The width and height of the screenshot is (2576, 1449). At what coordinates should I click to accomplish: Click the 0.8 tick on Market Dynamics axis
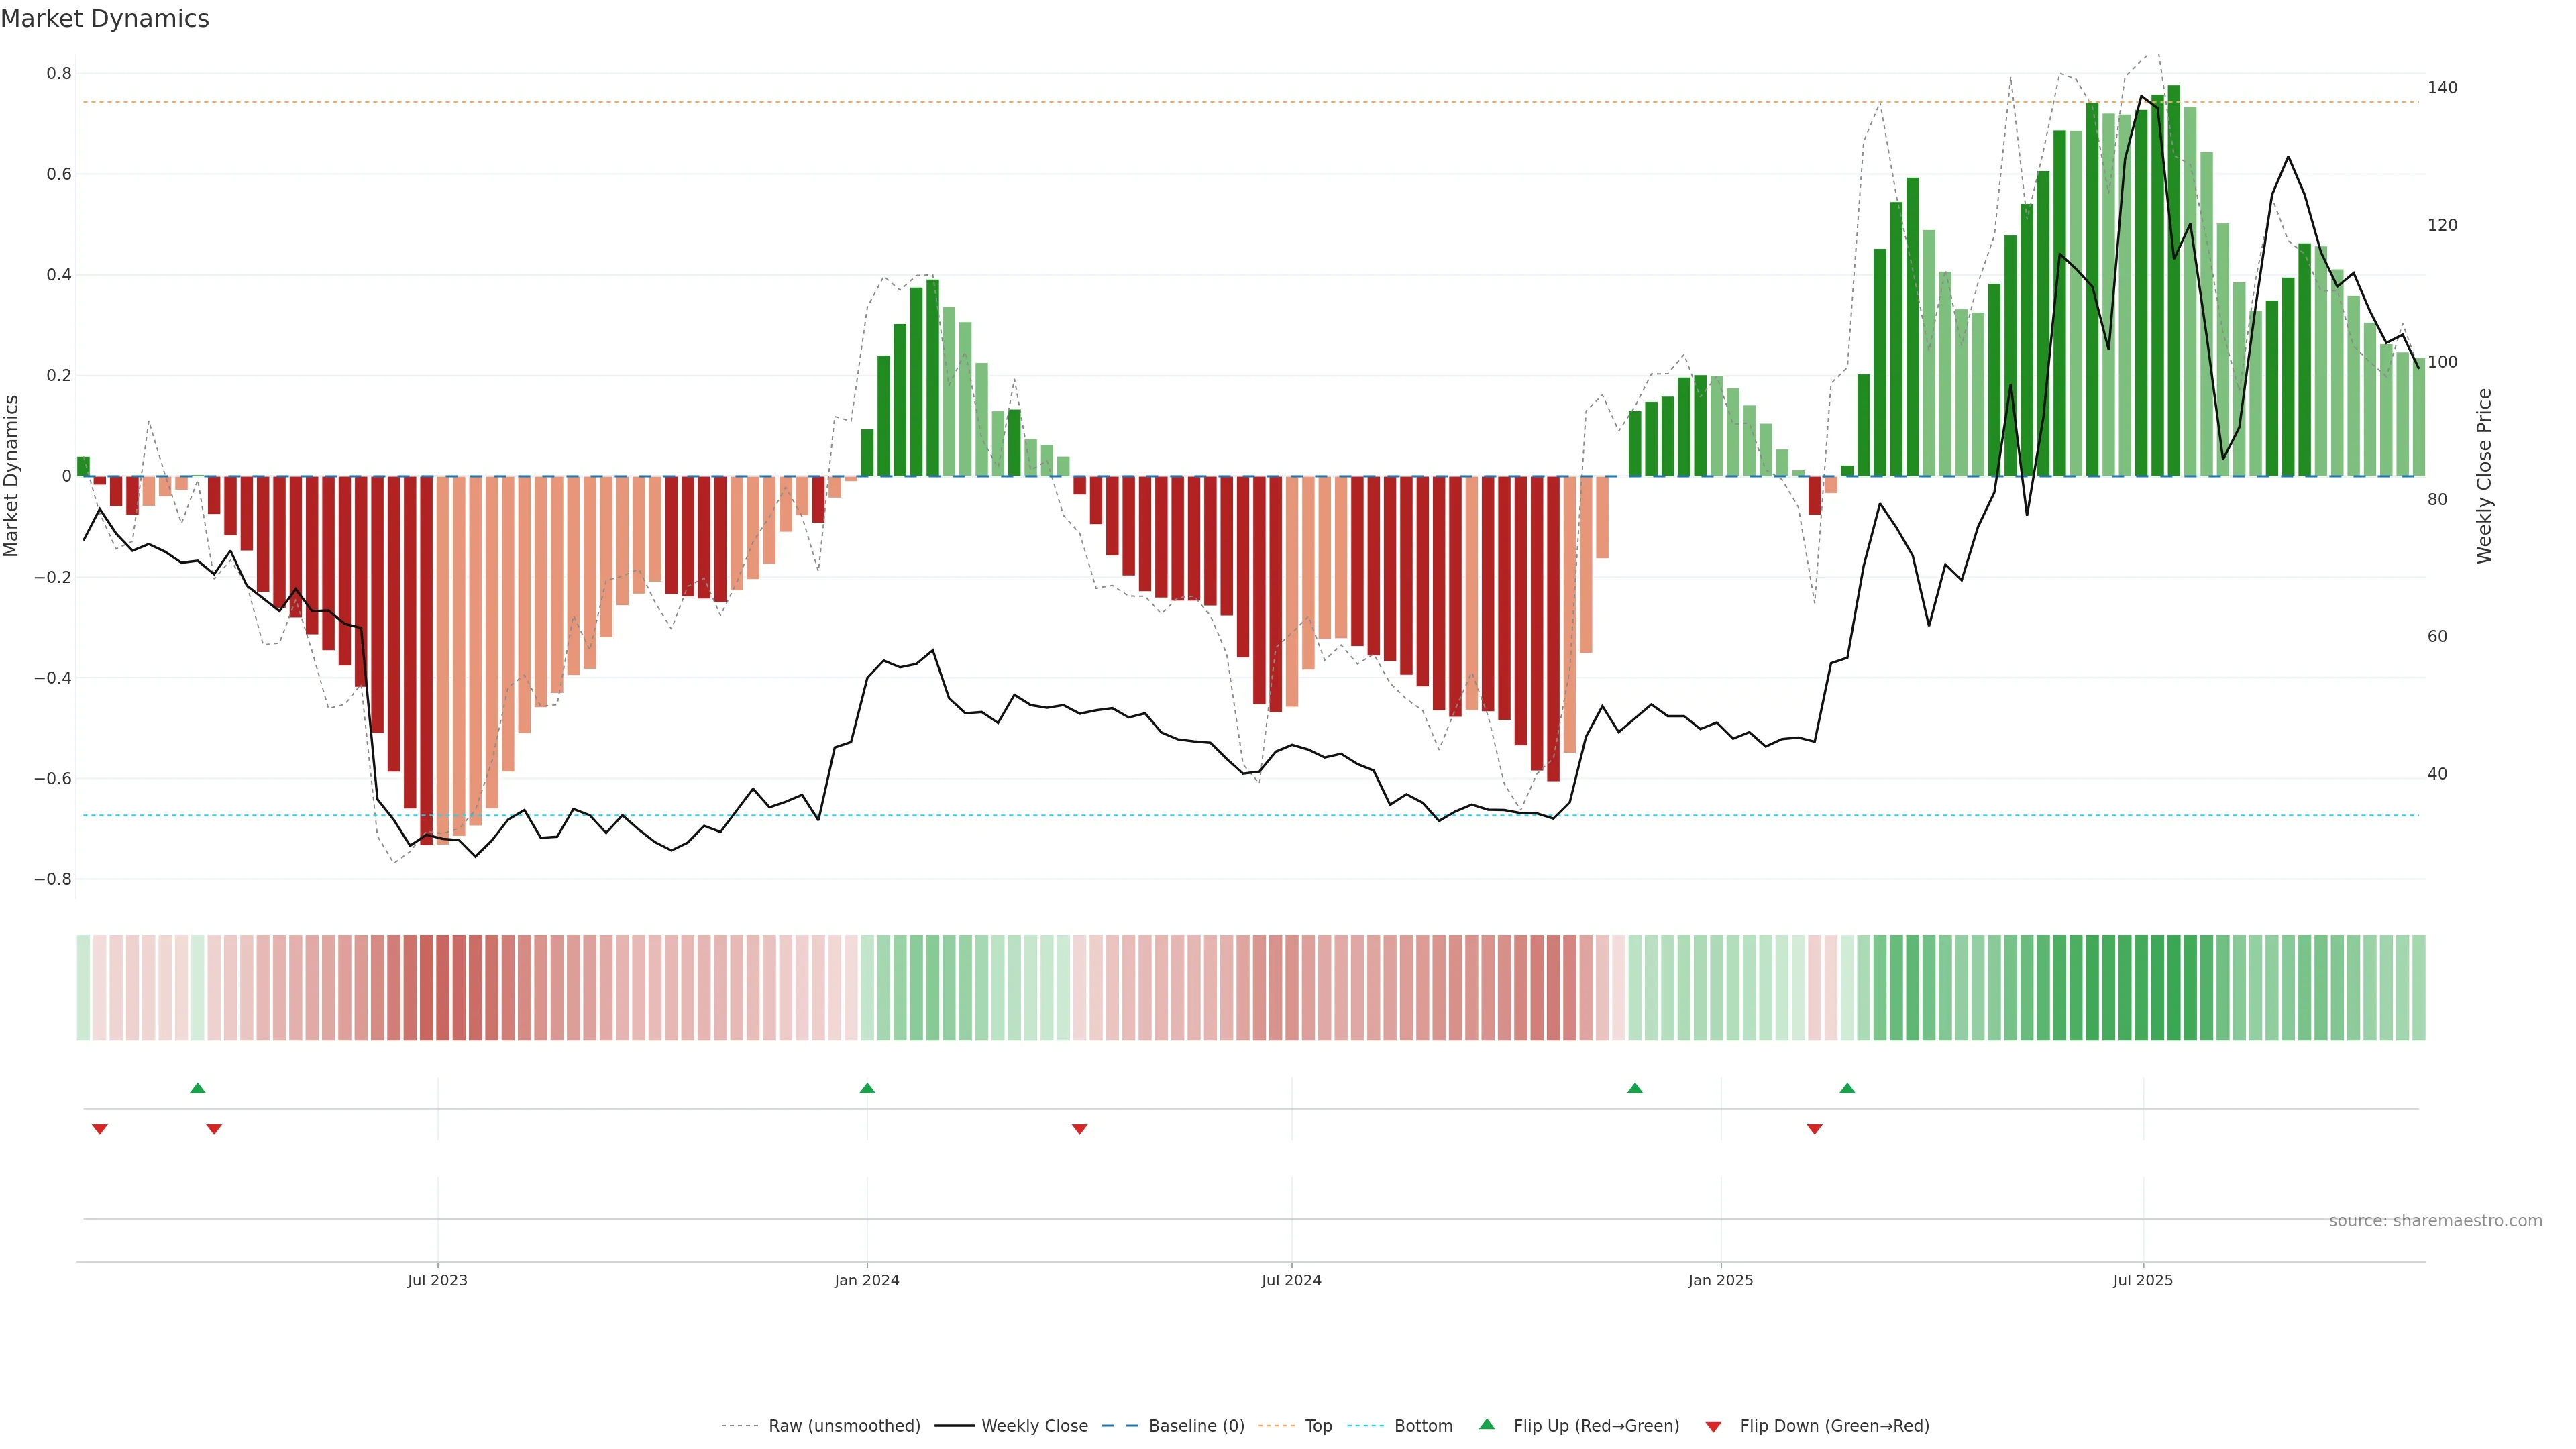[x=59, y=74]
